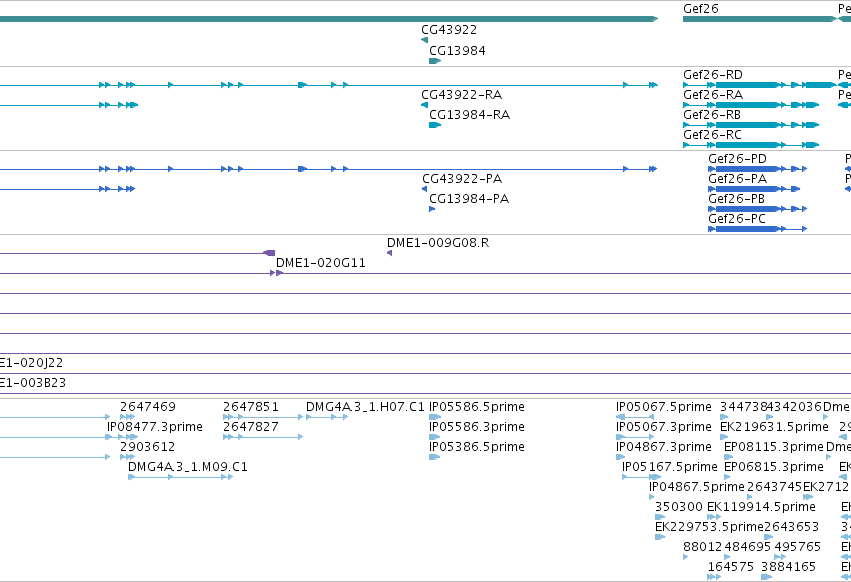Select the Gef26-RC transcript
Screen dimensions: 851x582
click(751, 145)
